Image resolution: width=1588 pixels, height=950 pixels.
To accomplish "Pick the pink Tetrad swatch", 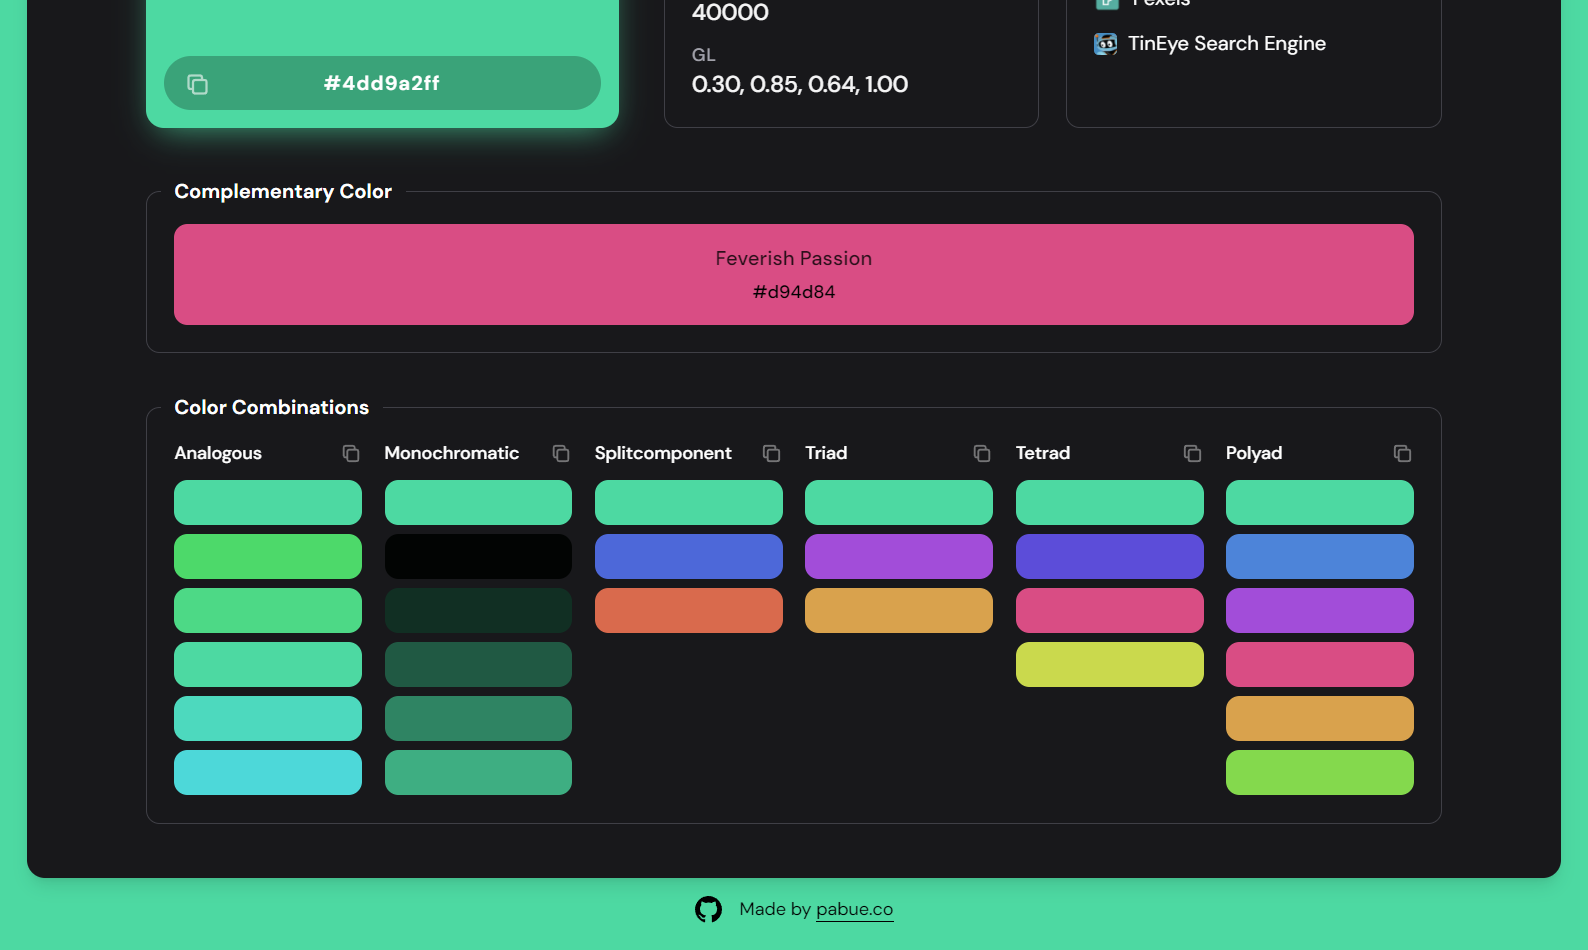I will (x=1110, y=610).
